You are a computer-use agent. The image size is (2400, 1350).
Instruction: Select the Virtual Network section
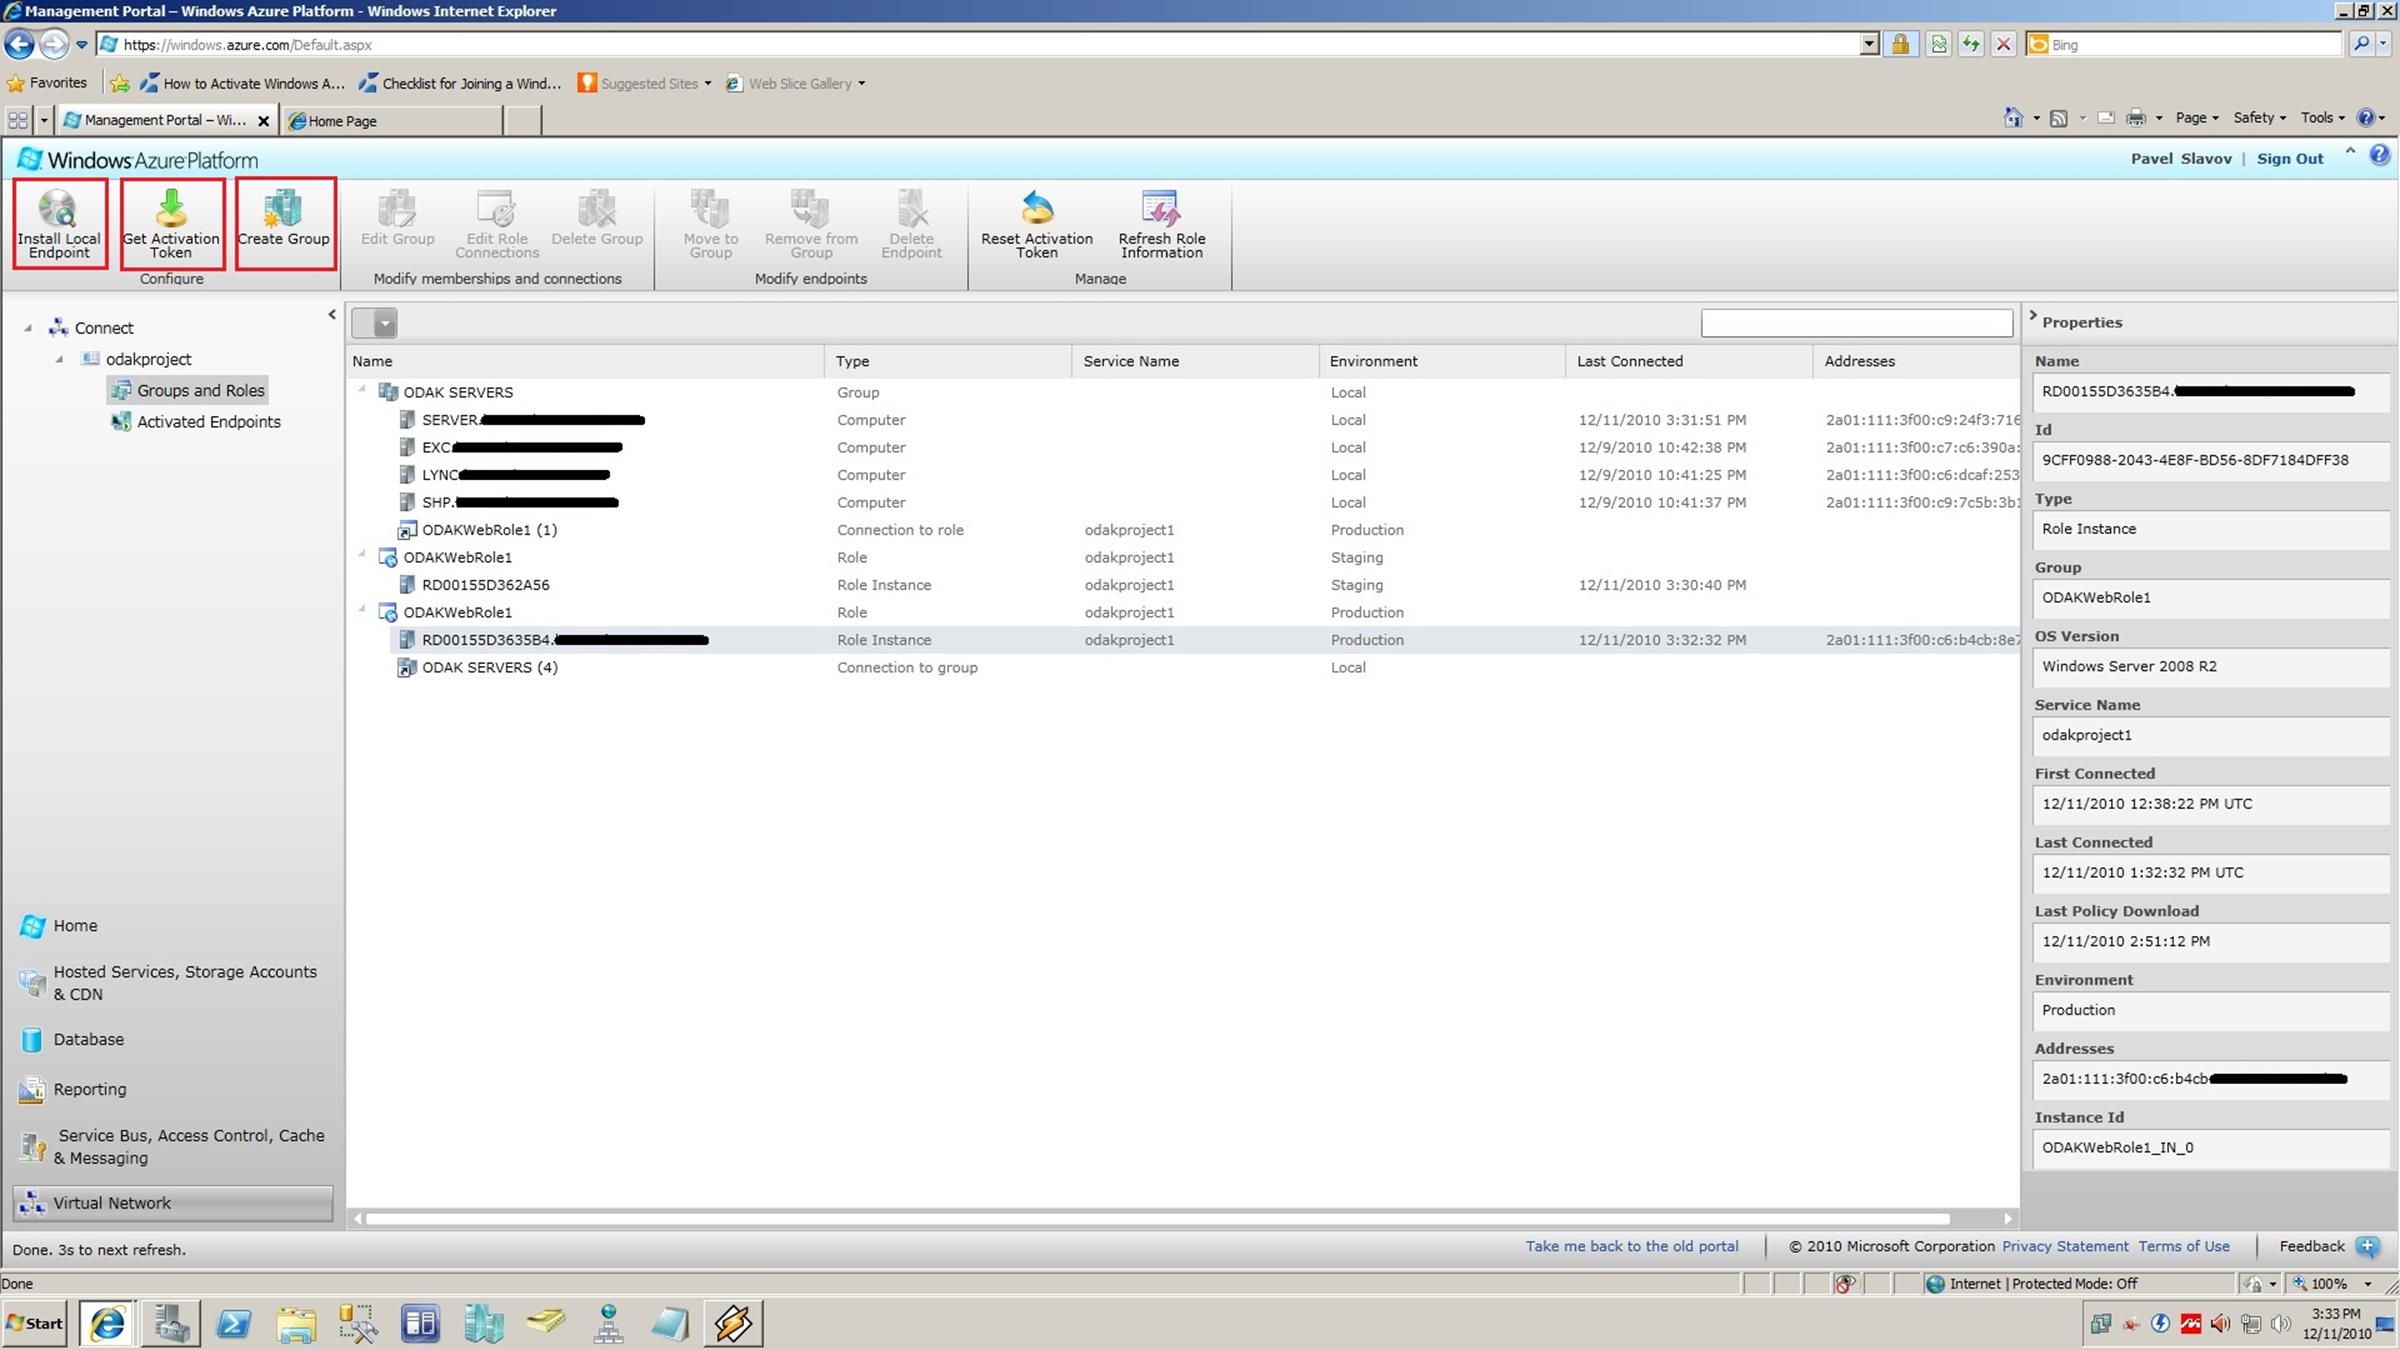click(x=173, y=1203)
